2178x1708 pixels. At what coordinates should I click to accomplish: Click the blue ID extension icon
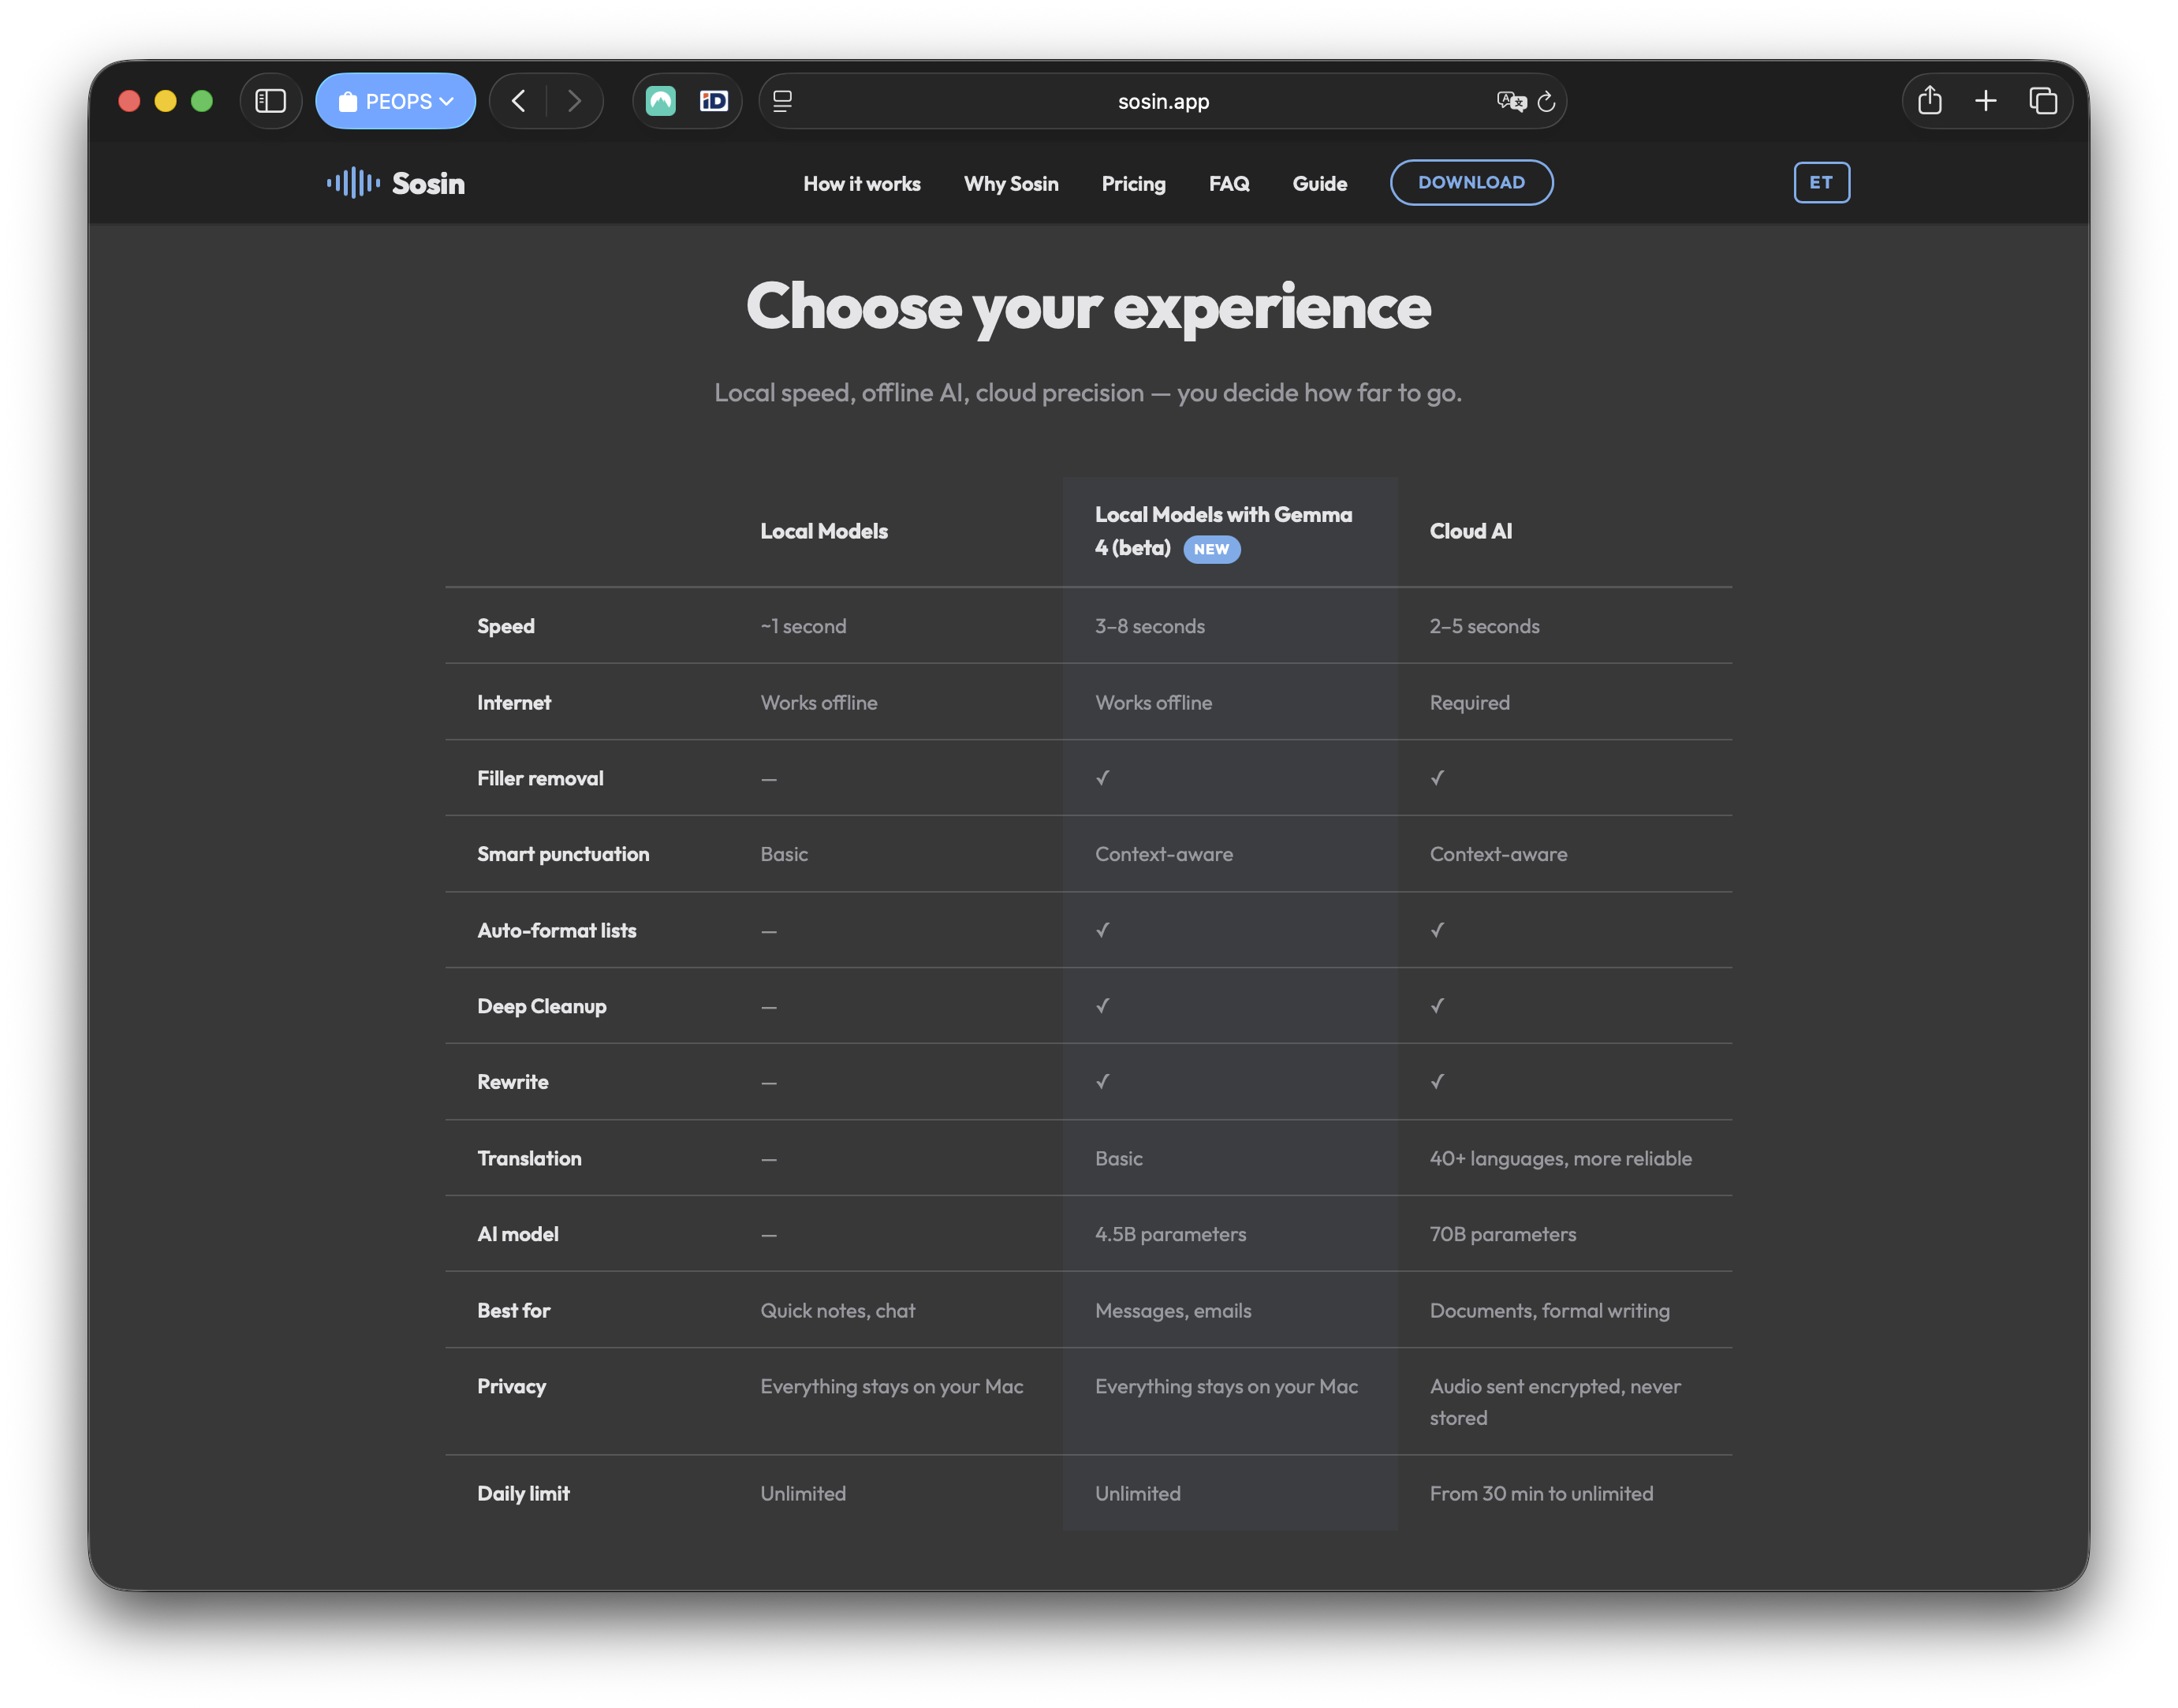point(714,101)
